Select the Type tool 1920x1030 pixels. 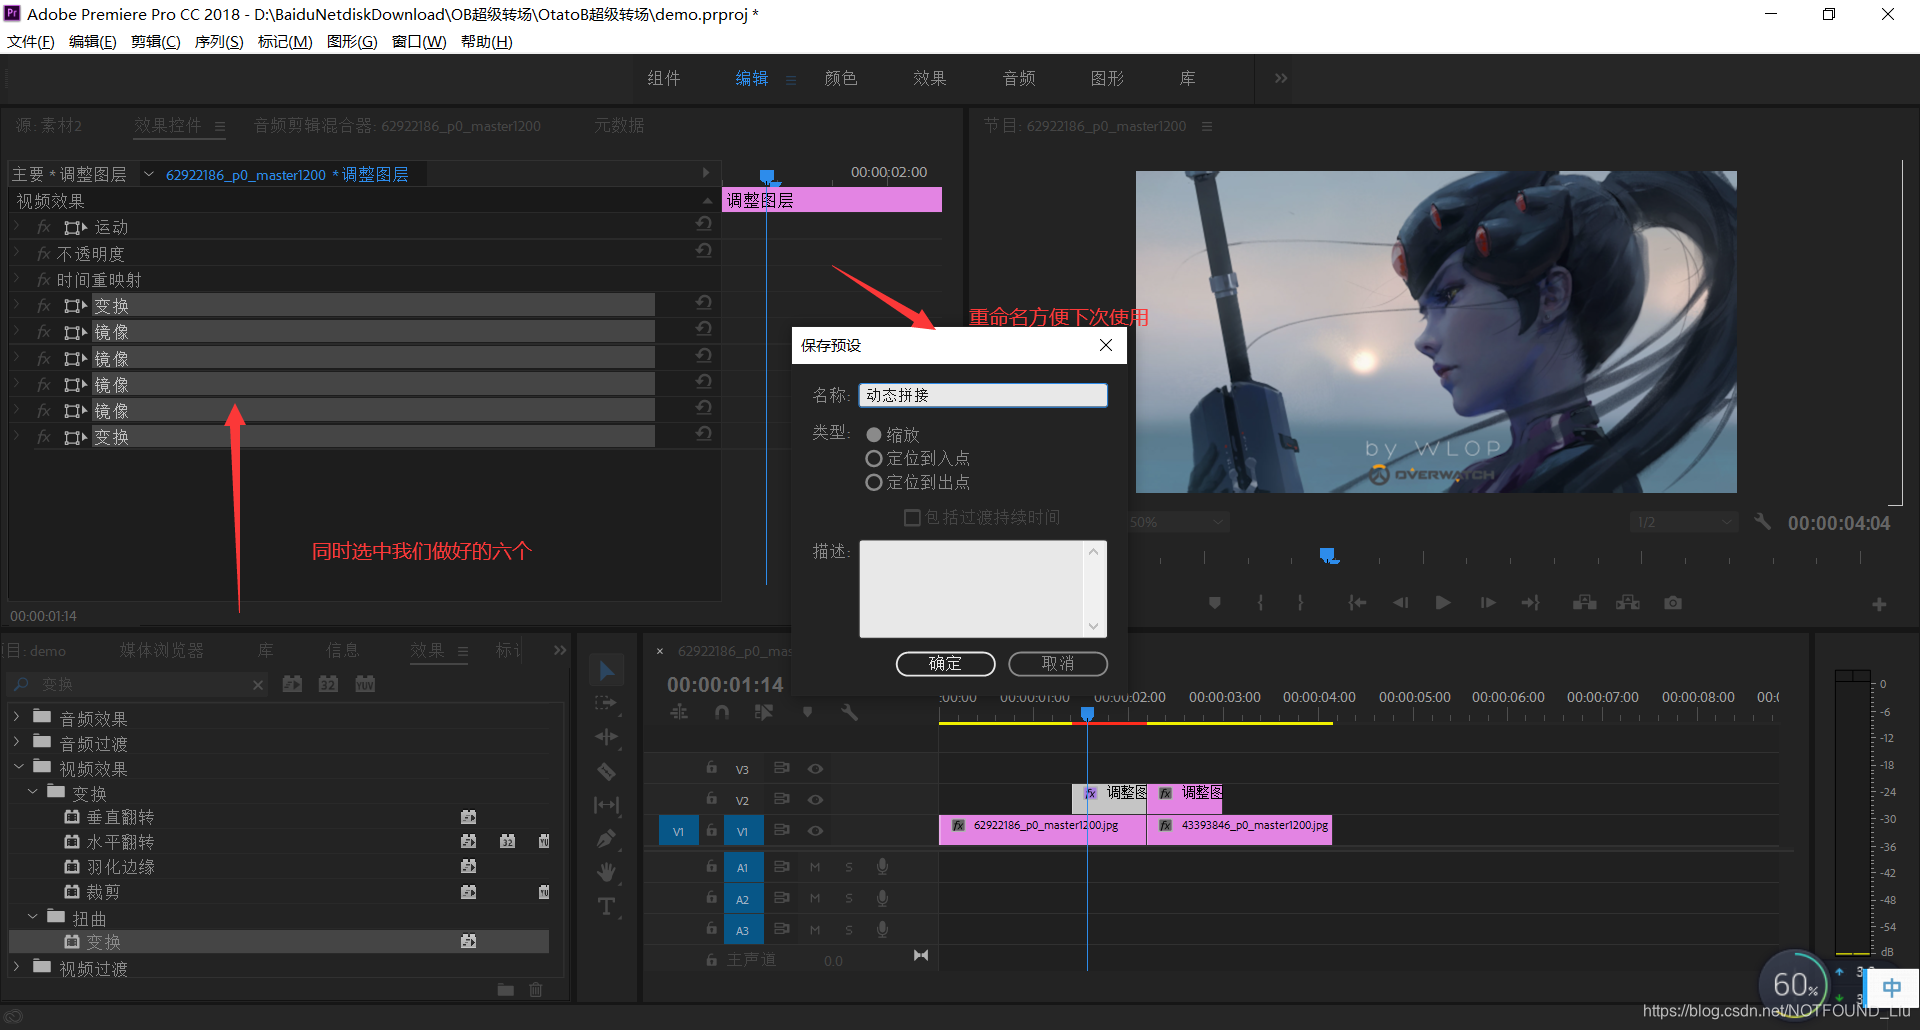[606, 906]
